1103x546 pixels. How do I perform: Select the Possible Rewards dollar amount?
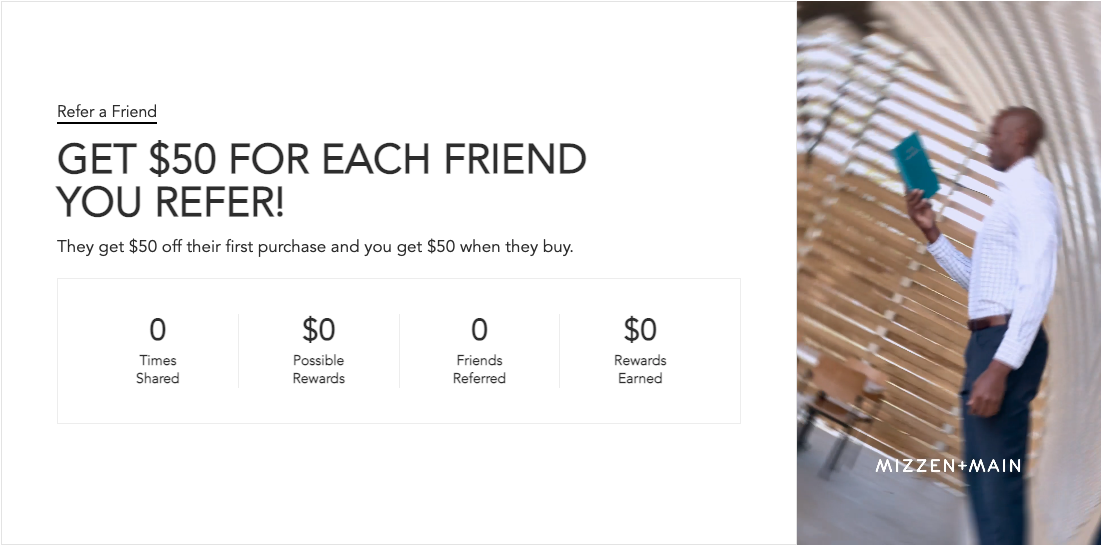[x=318, y=329]
